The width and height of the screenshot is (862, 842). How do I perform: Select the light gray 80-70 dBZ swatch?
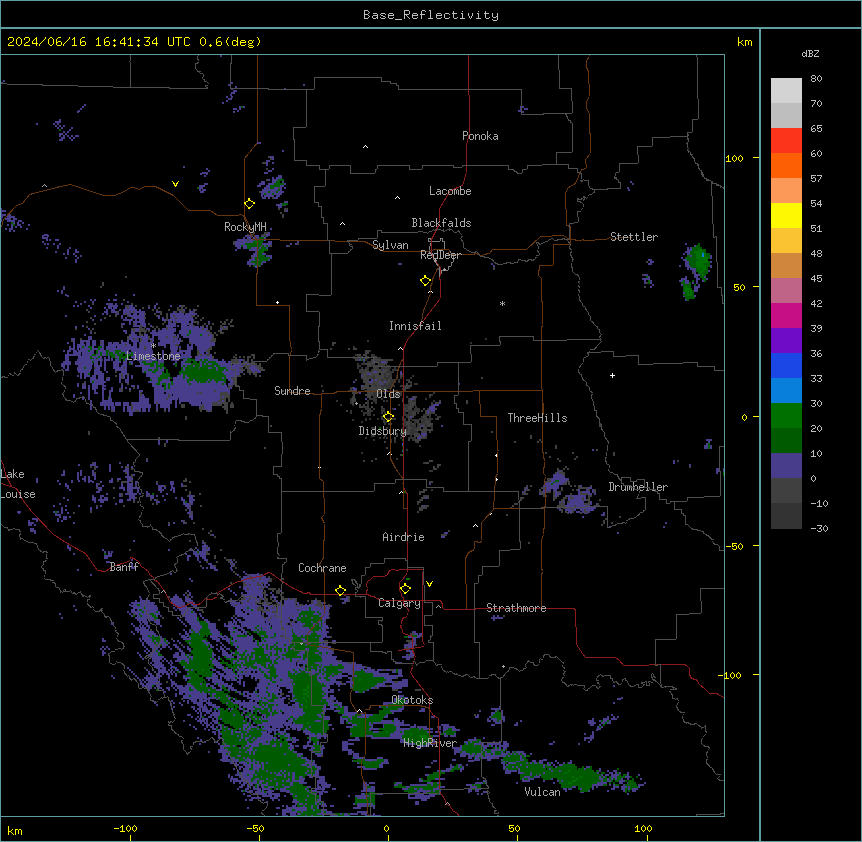[786, 90]
